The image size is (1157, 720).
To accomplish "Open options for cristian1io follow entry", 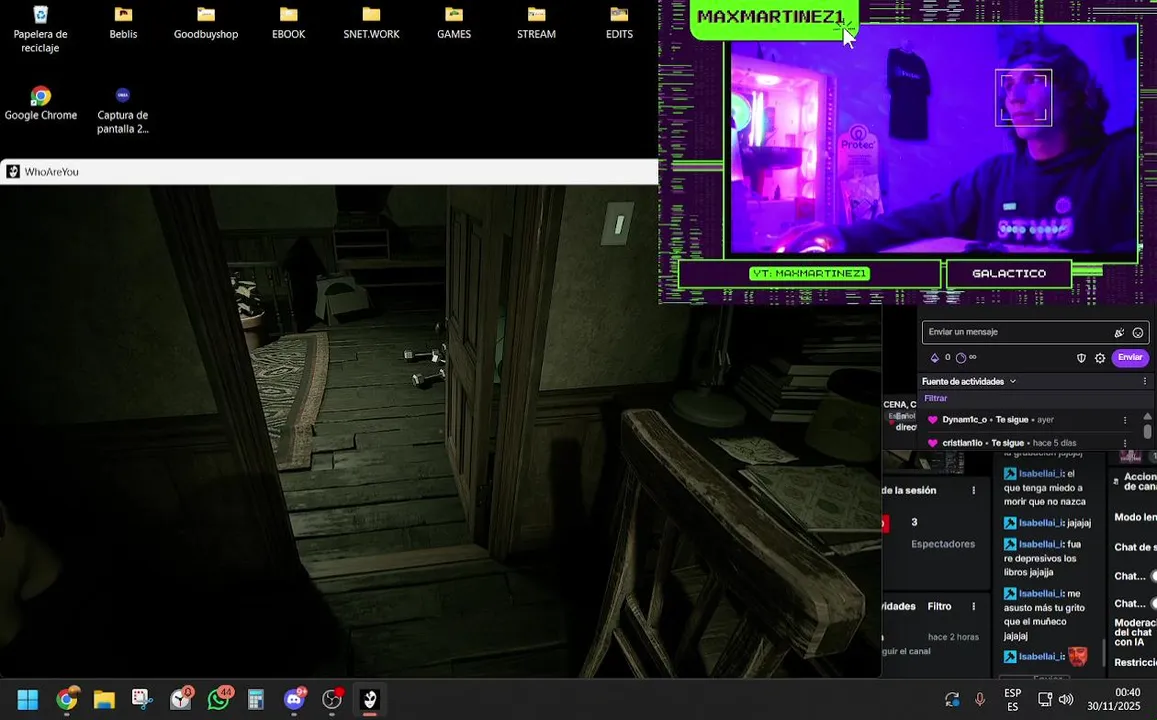I will (1125, 443).
